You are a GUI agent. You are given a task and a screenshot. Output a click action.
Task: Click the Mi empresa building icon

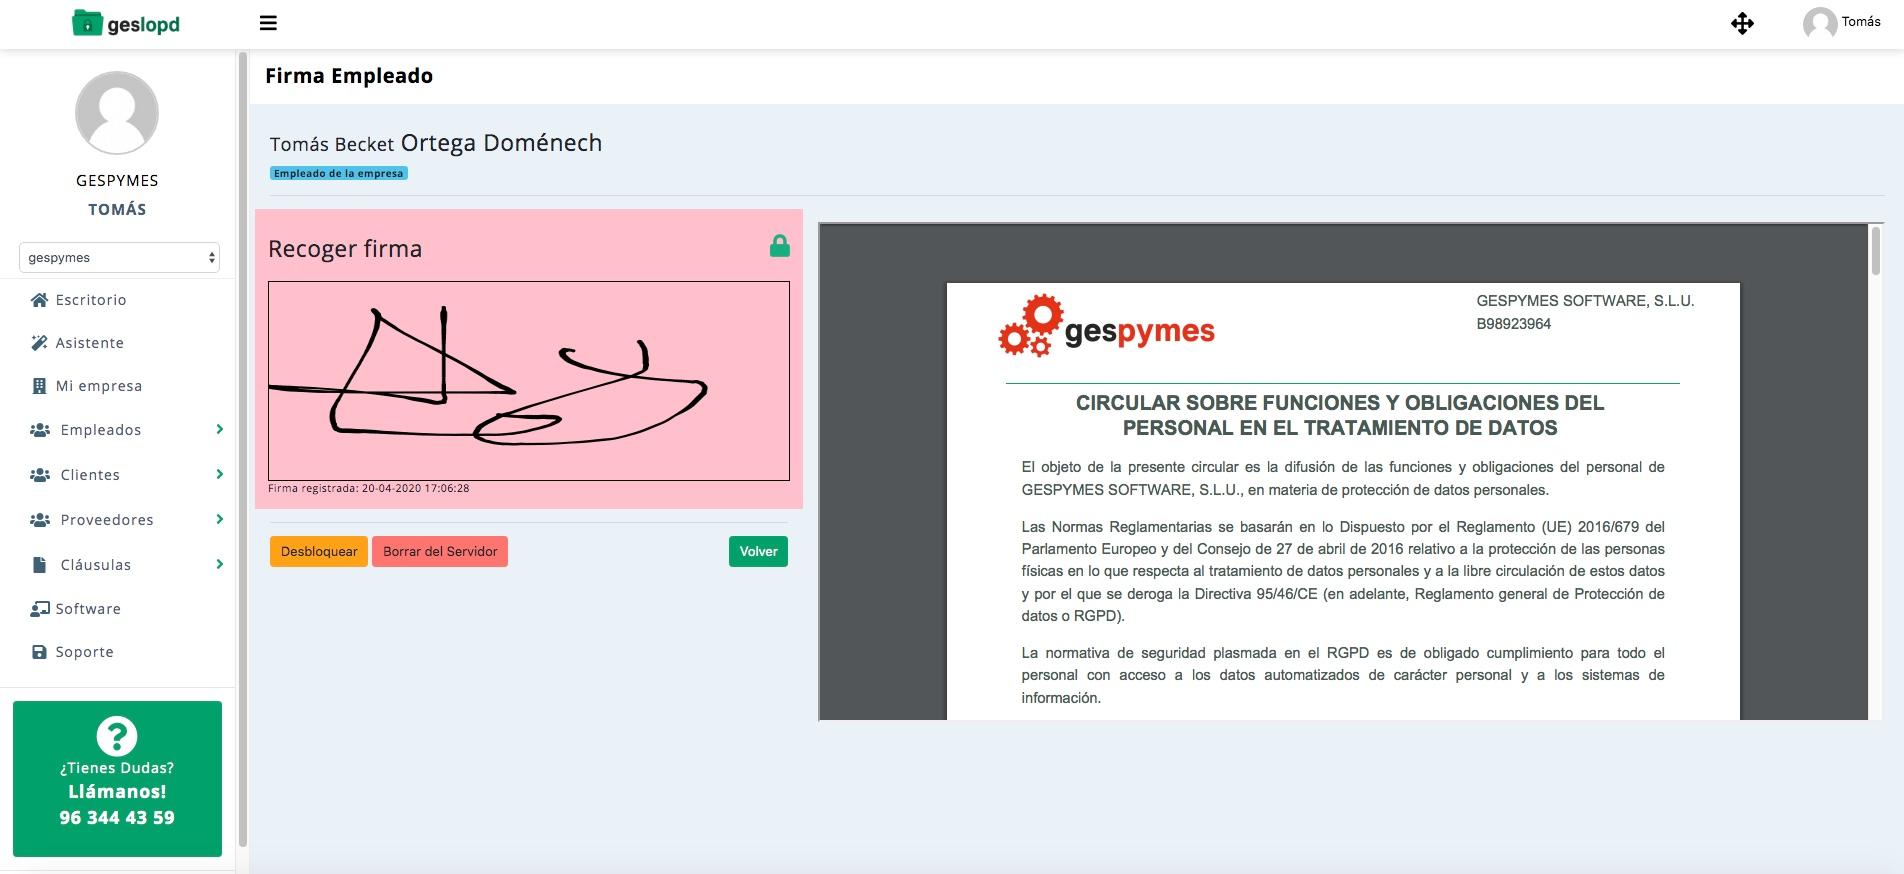(x=40, y=386)
